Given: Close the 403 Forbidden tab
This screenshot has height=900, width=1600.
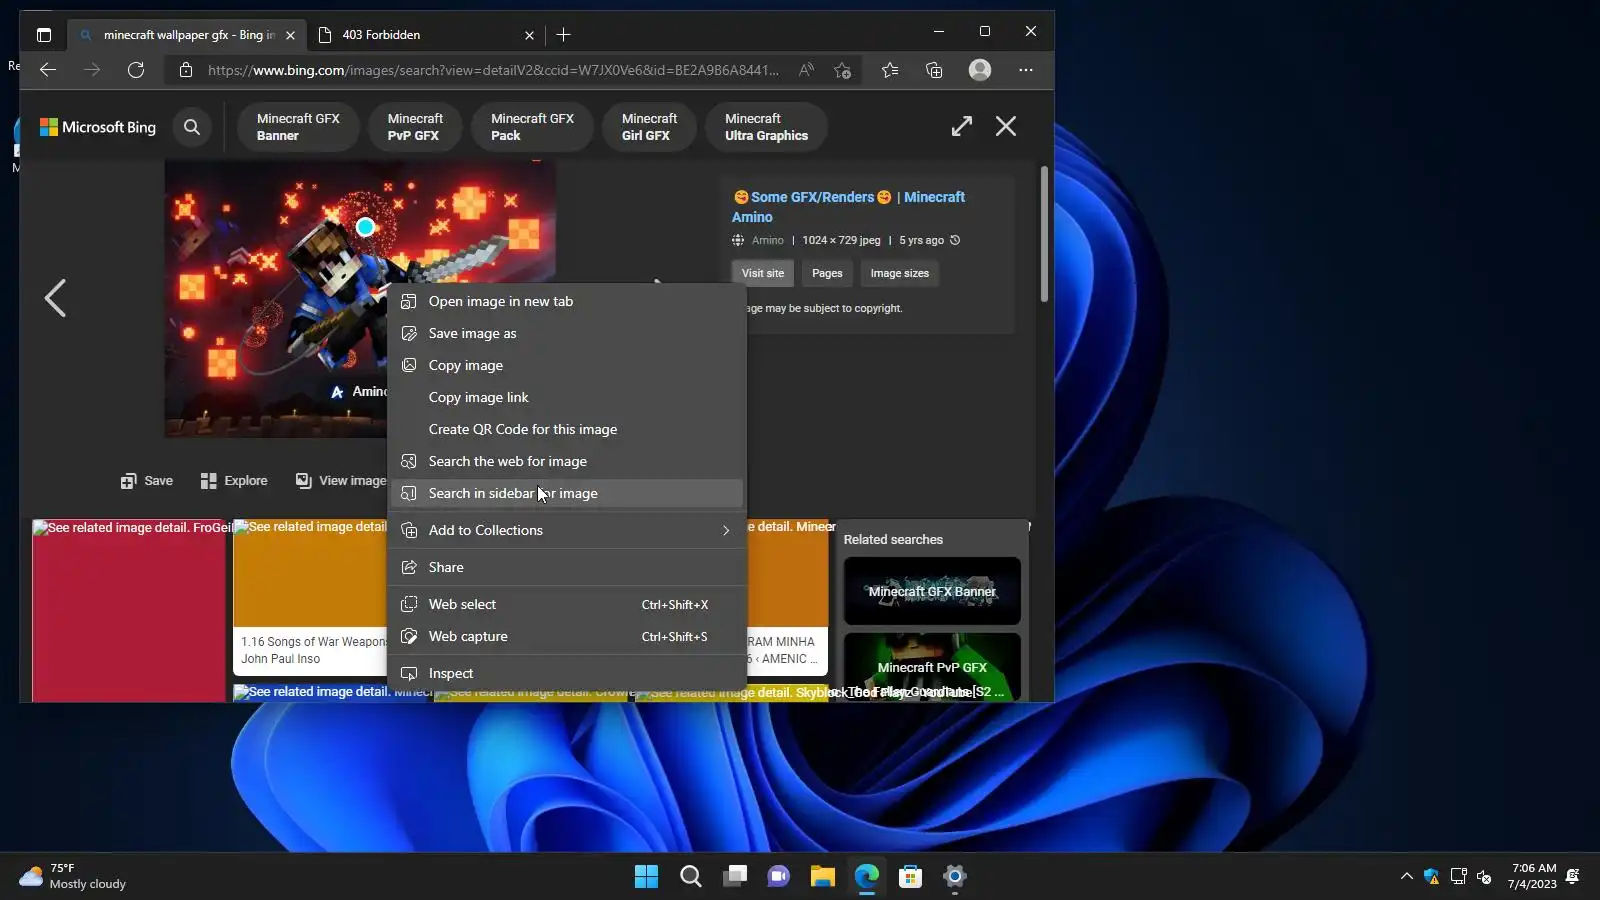Looking at the screenshot, I should (x=529, y=35).
